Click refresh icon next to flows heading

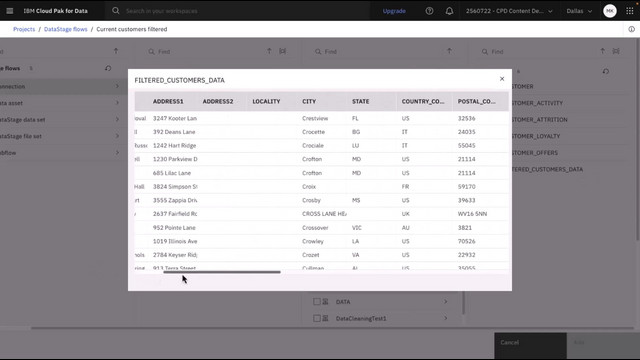[x=108, y=68]
